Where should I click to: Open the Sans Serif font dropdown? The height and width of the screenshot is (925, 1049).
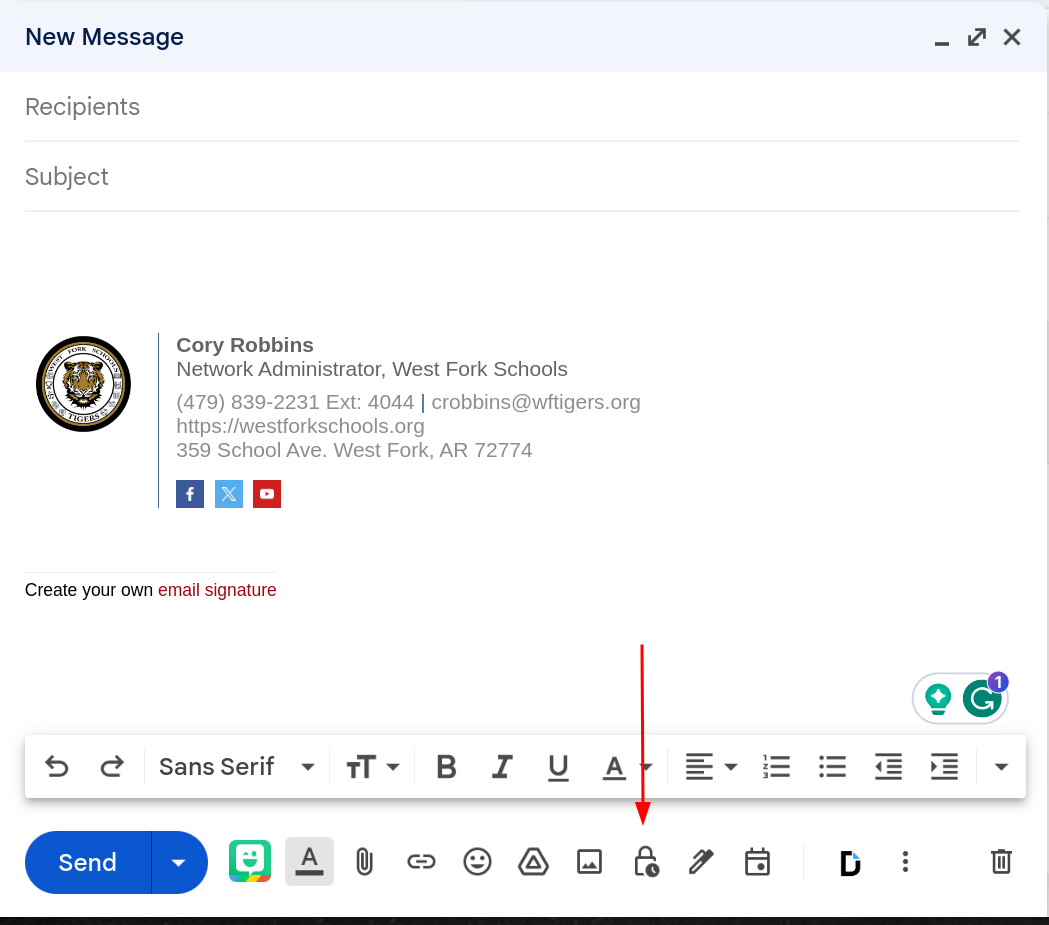236,766
